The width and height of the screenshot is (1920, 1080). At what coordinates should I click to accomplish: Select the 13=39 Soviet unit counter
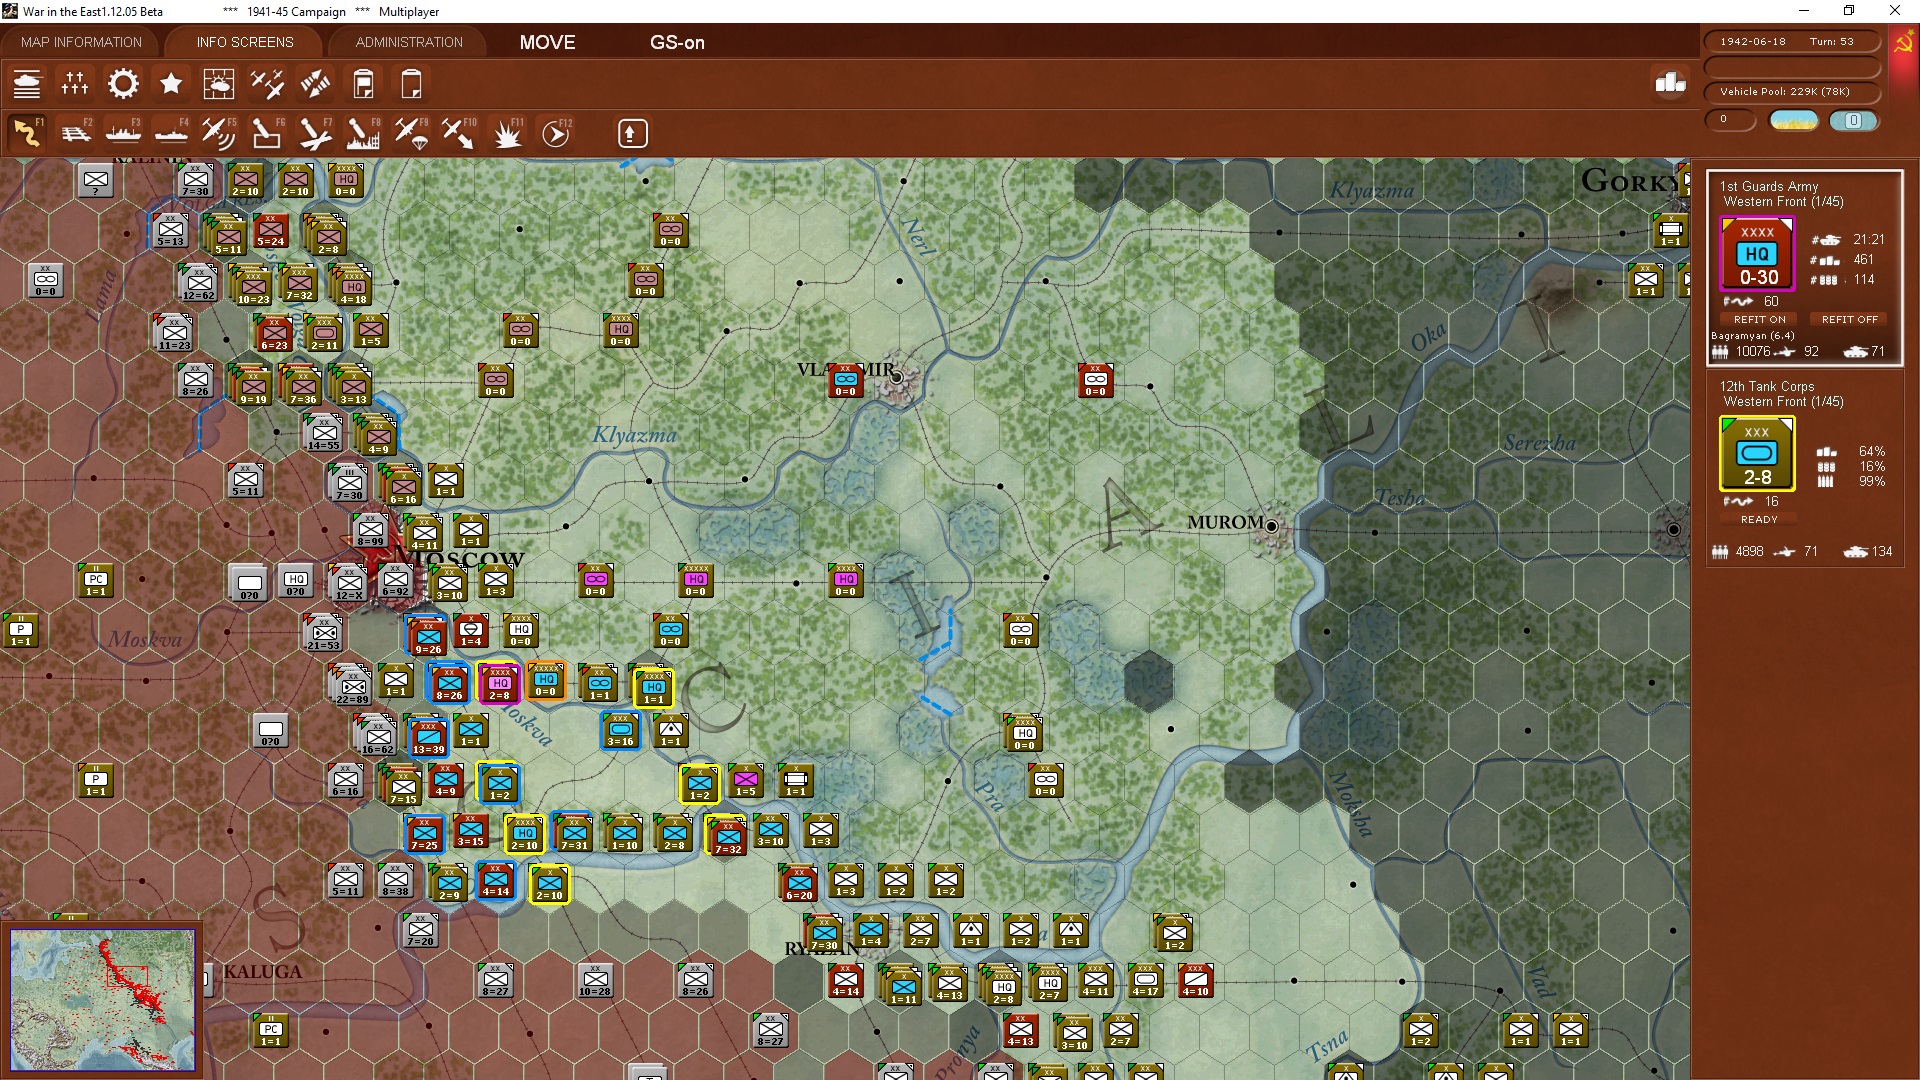[428, 738]
